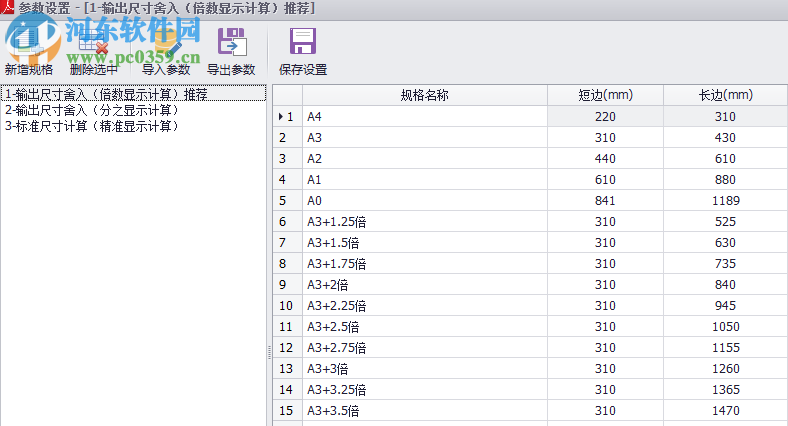Screen dimensions: 788x426
Task: Select row header number 15
Action: click(287, 410)
